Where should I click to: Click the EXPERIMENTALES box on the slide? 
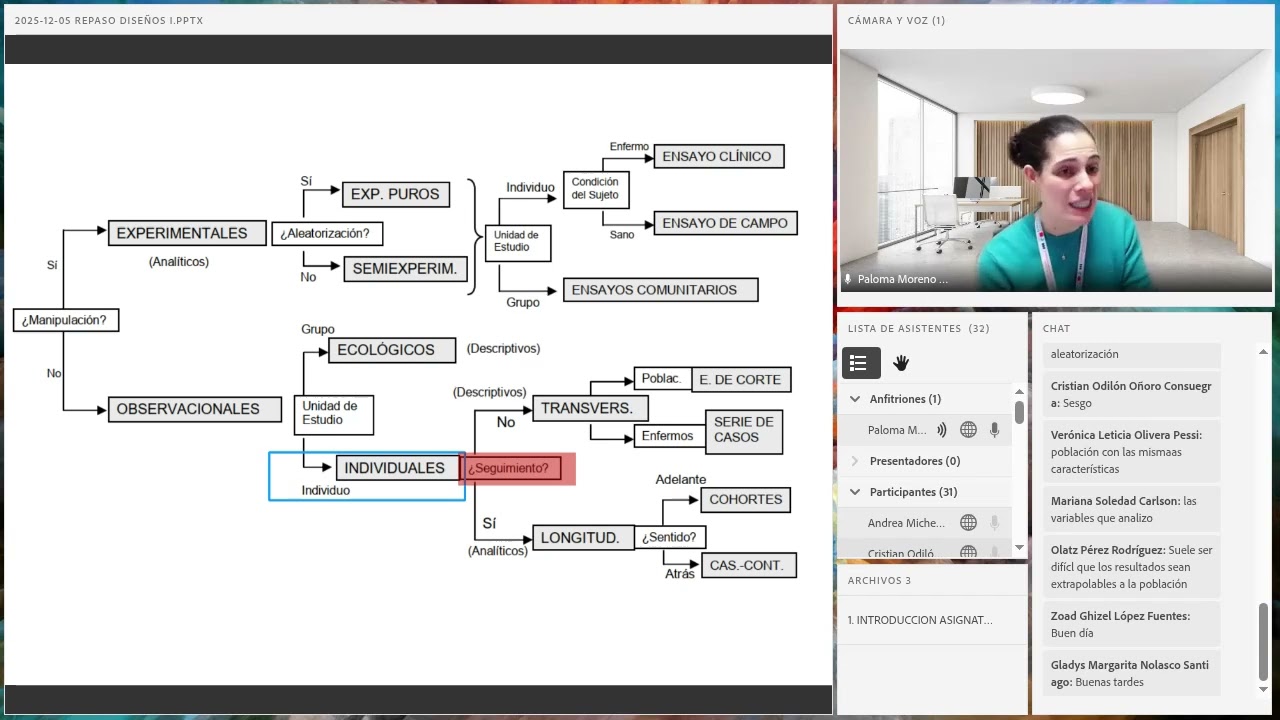[x=187, y=233]
